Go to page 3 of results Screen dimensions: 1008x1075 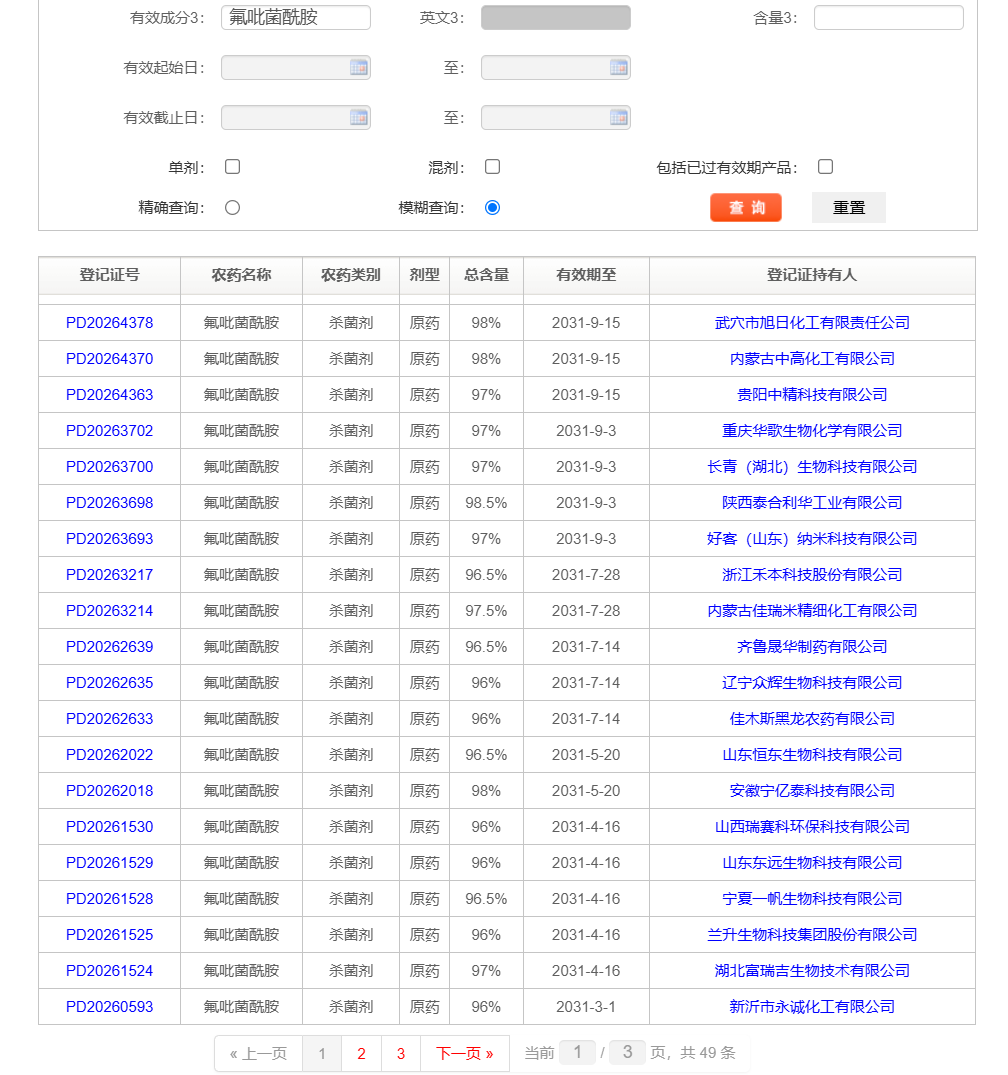tap(401, 1053)
